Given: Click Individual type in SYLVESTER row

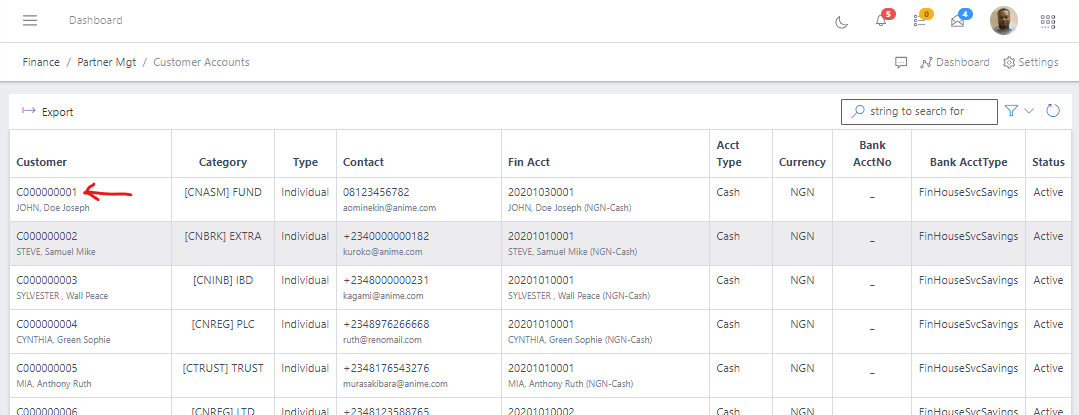Looking at the screenshot, I should click(x=305, y=280).
